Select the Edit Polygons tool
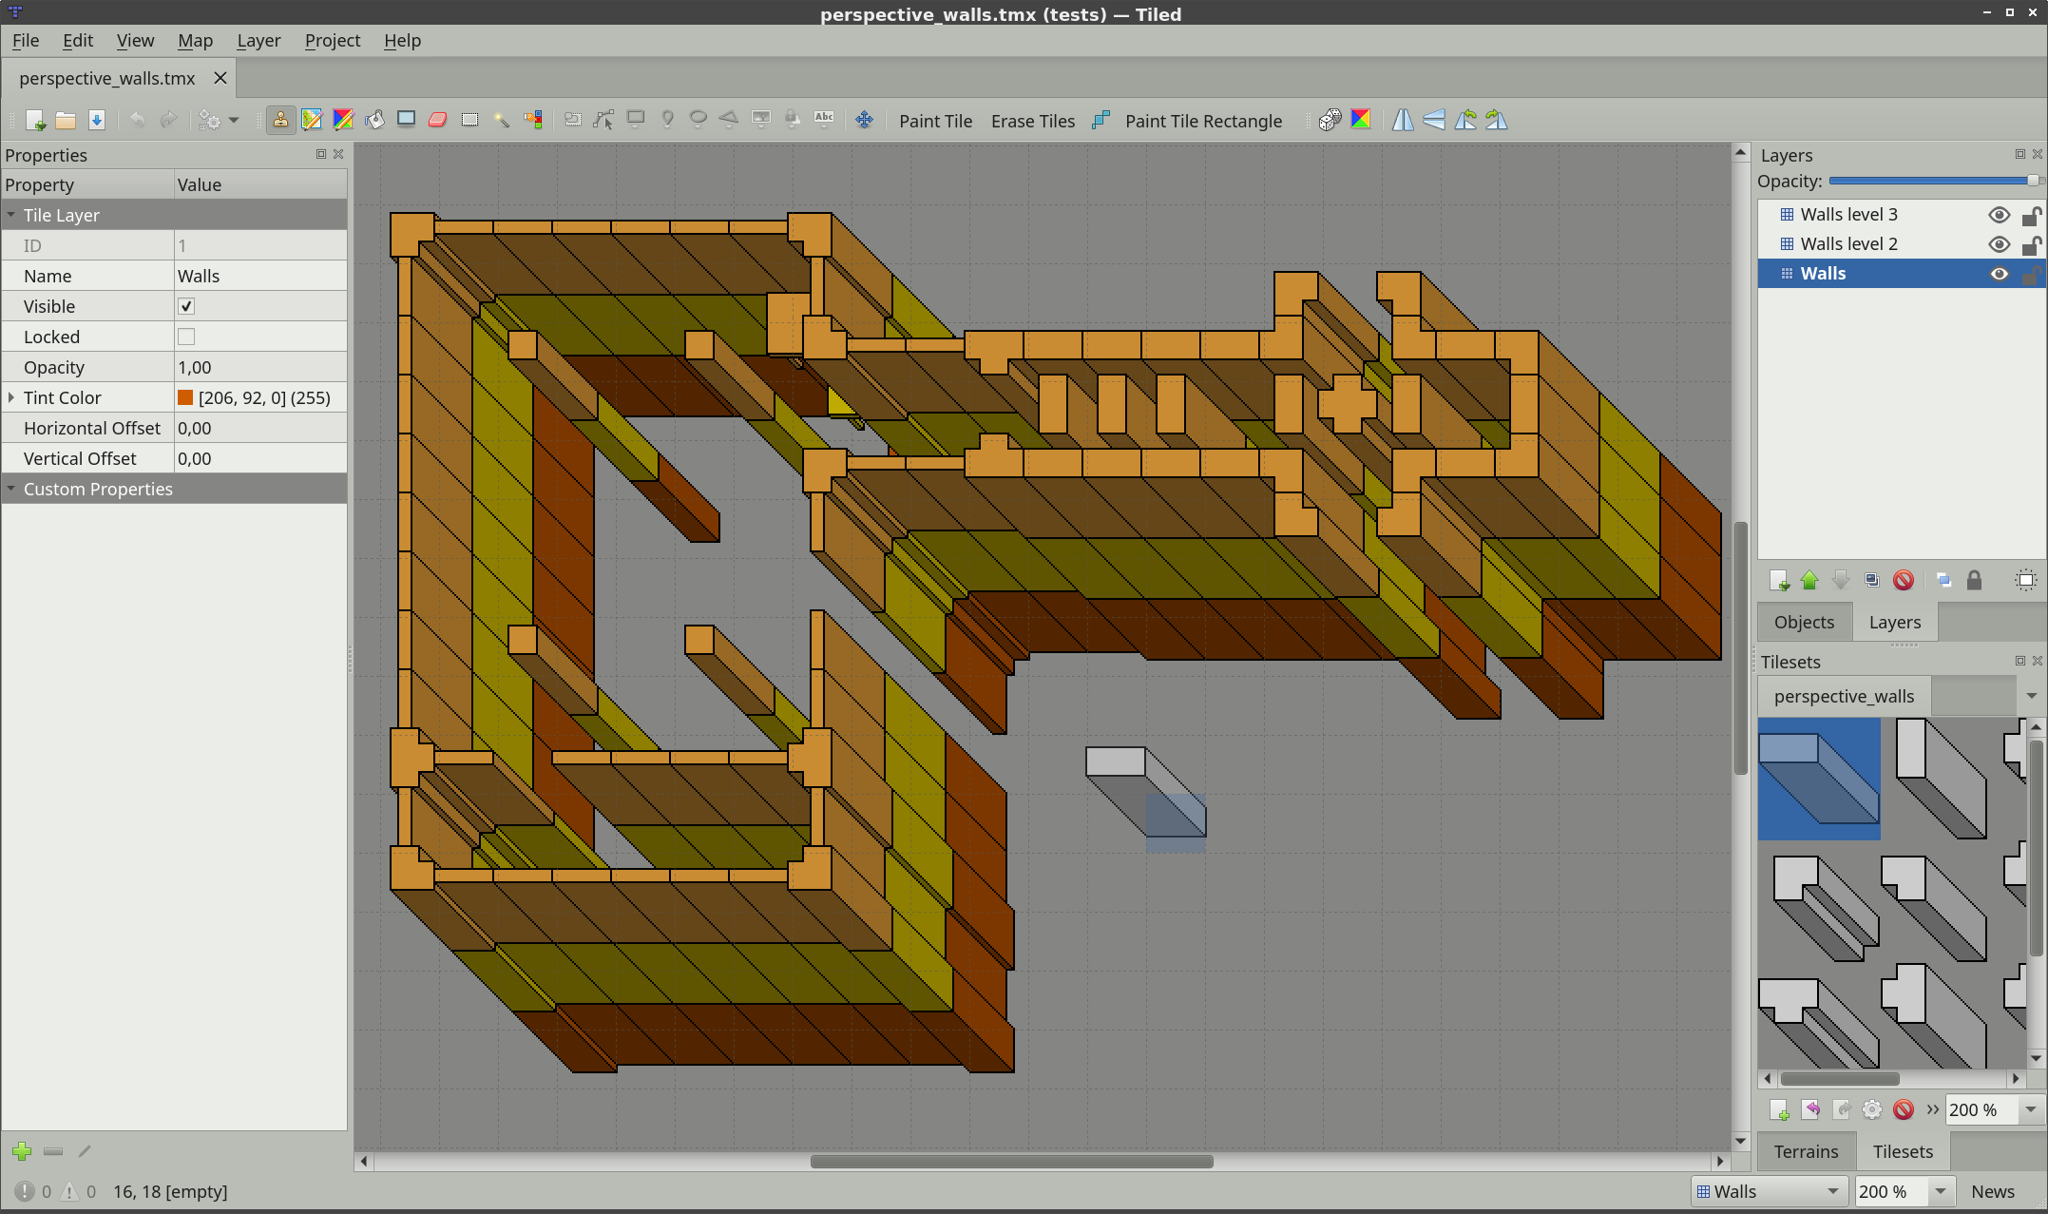Viewport: 2048px width, 1214px height. [x=604, y=120]
